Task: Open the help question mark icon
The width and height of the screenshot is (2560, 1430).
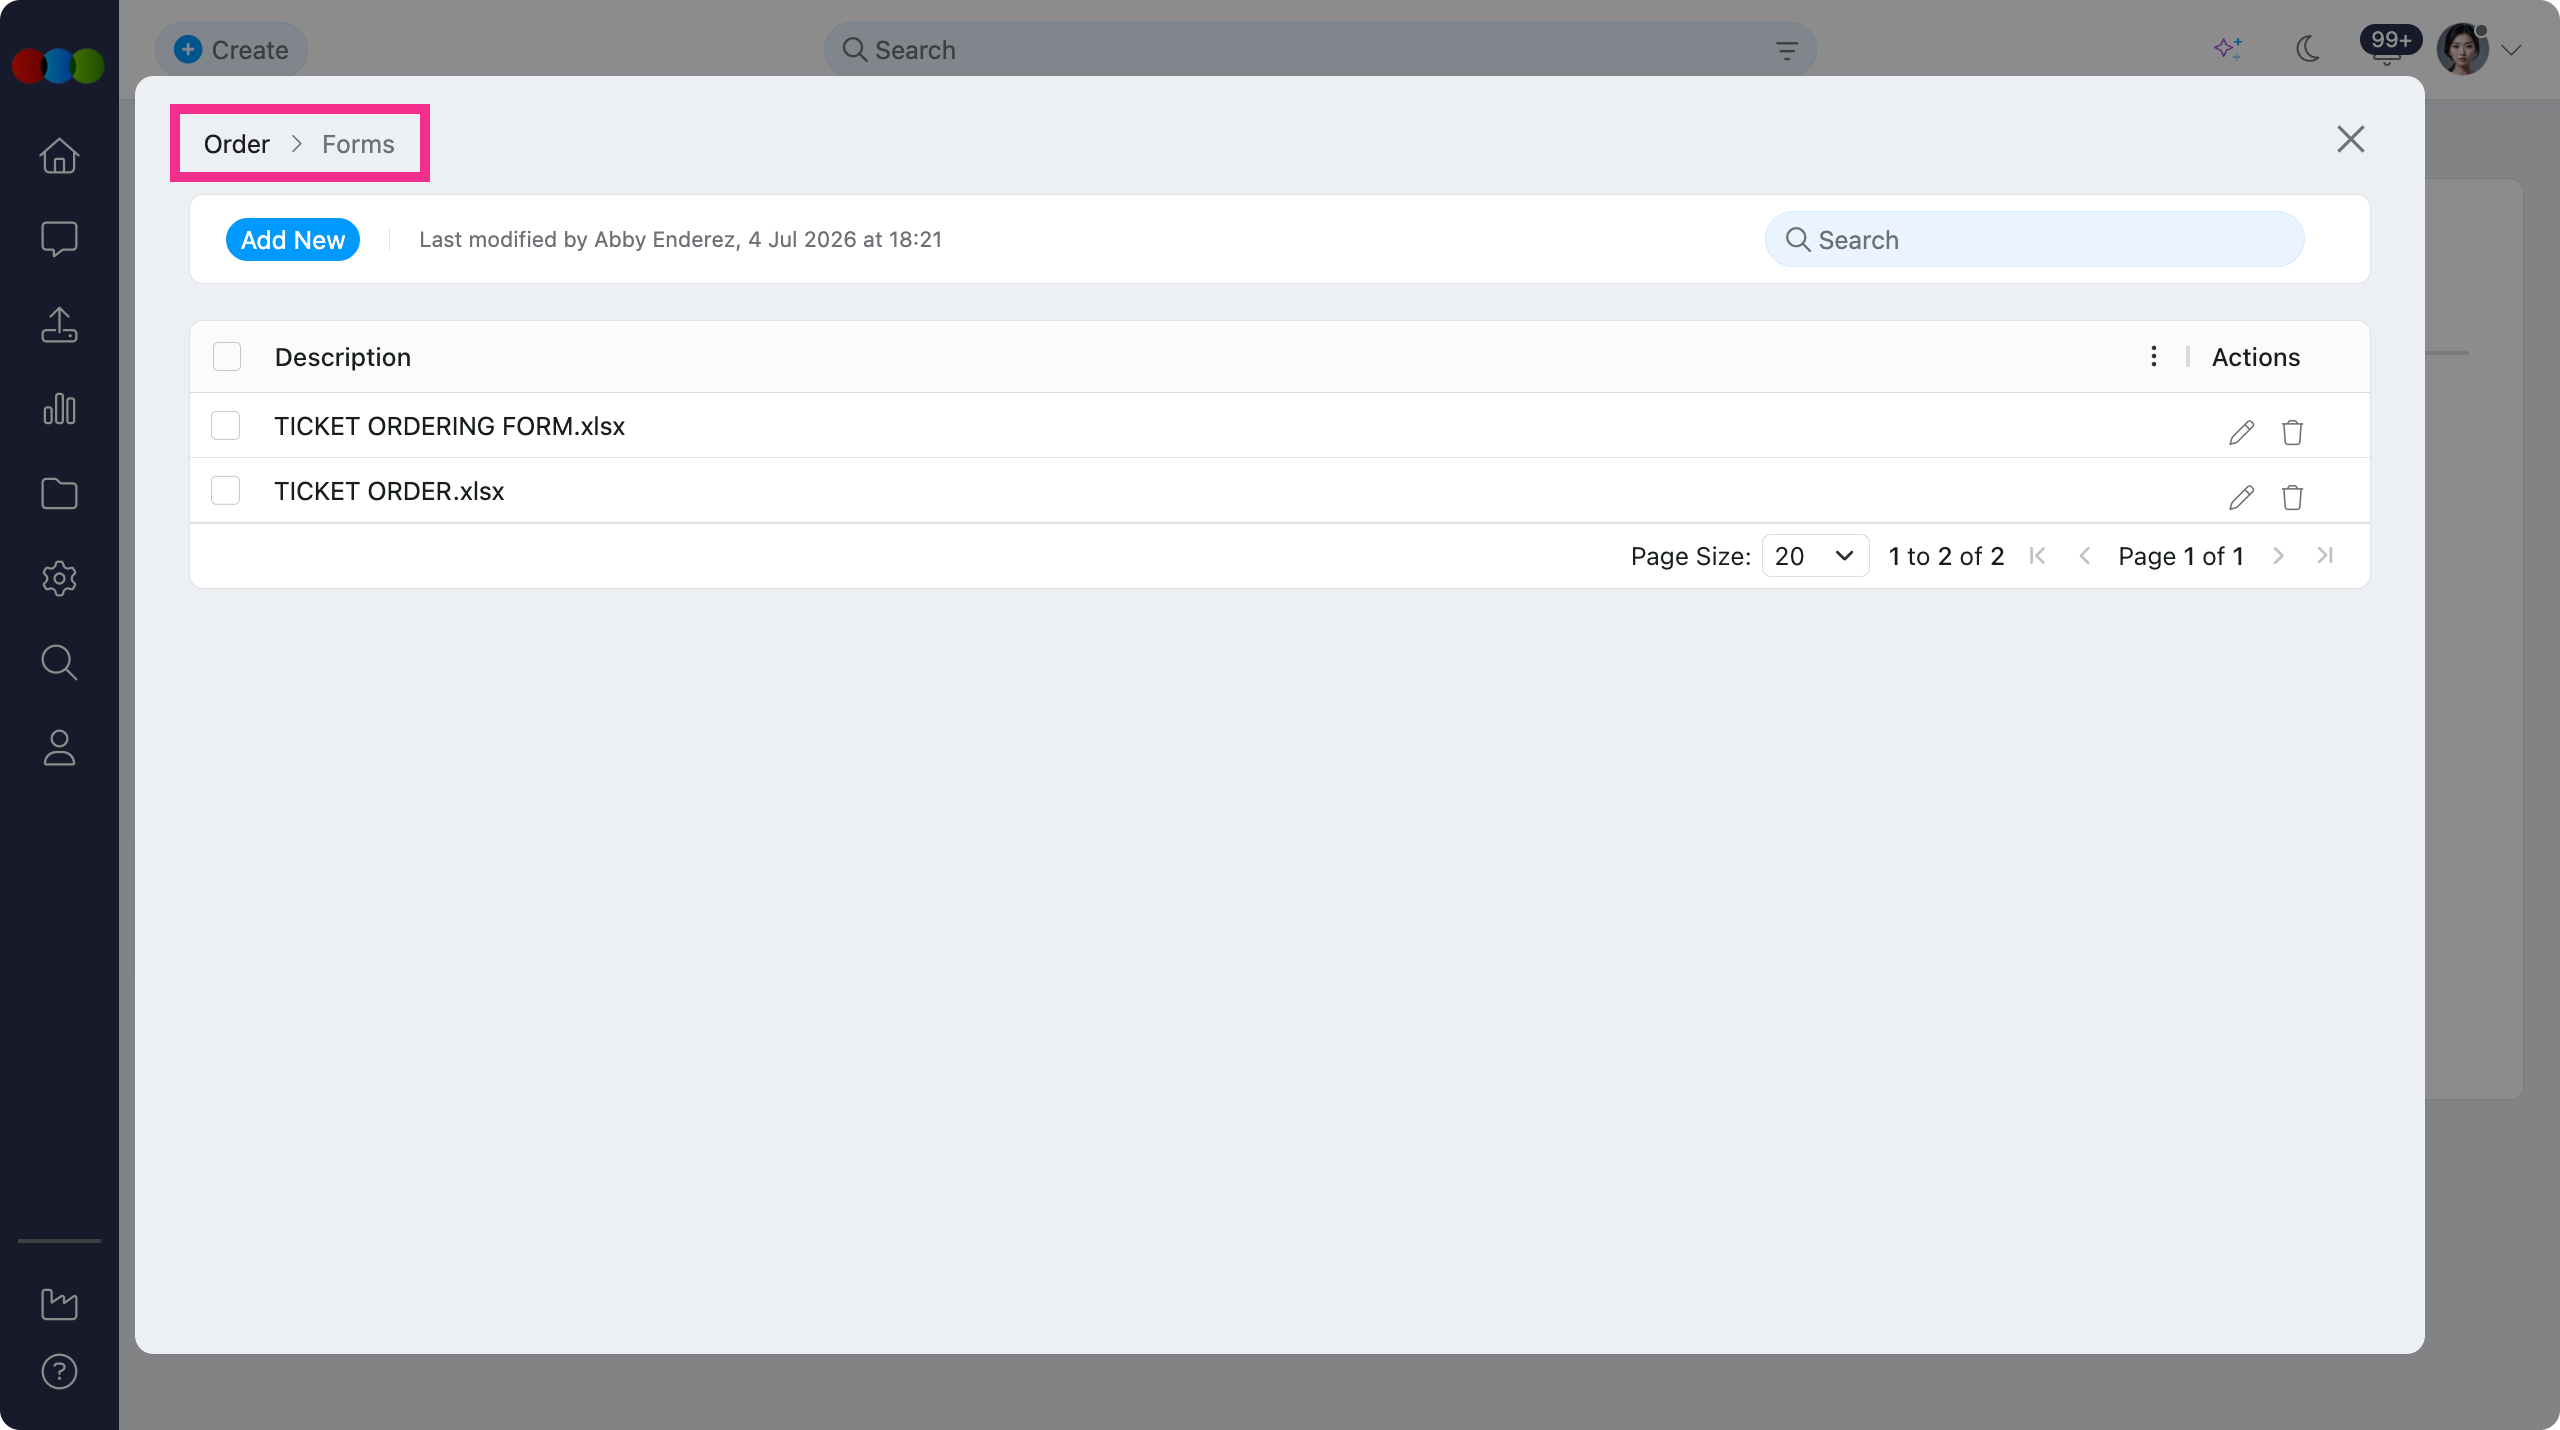Action: (x=59, y=1372)
